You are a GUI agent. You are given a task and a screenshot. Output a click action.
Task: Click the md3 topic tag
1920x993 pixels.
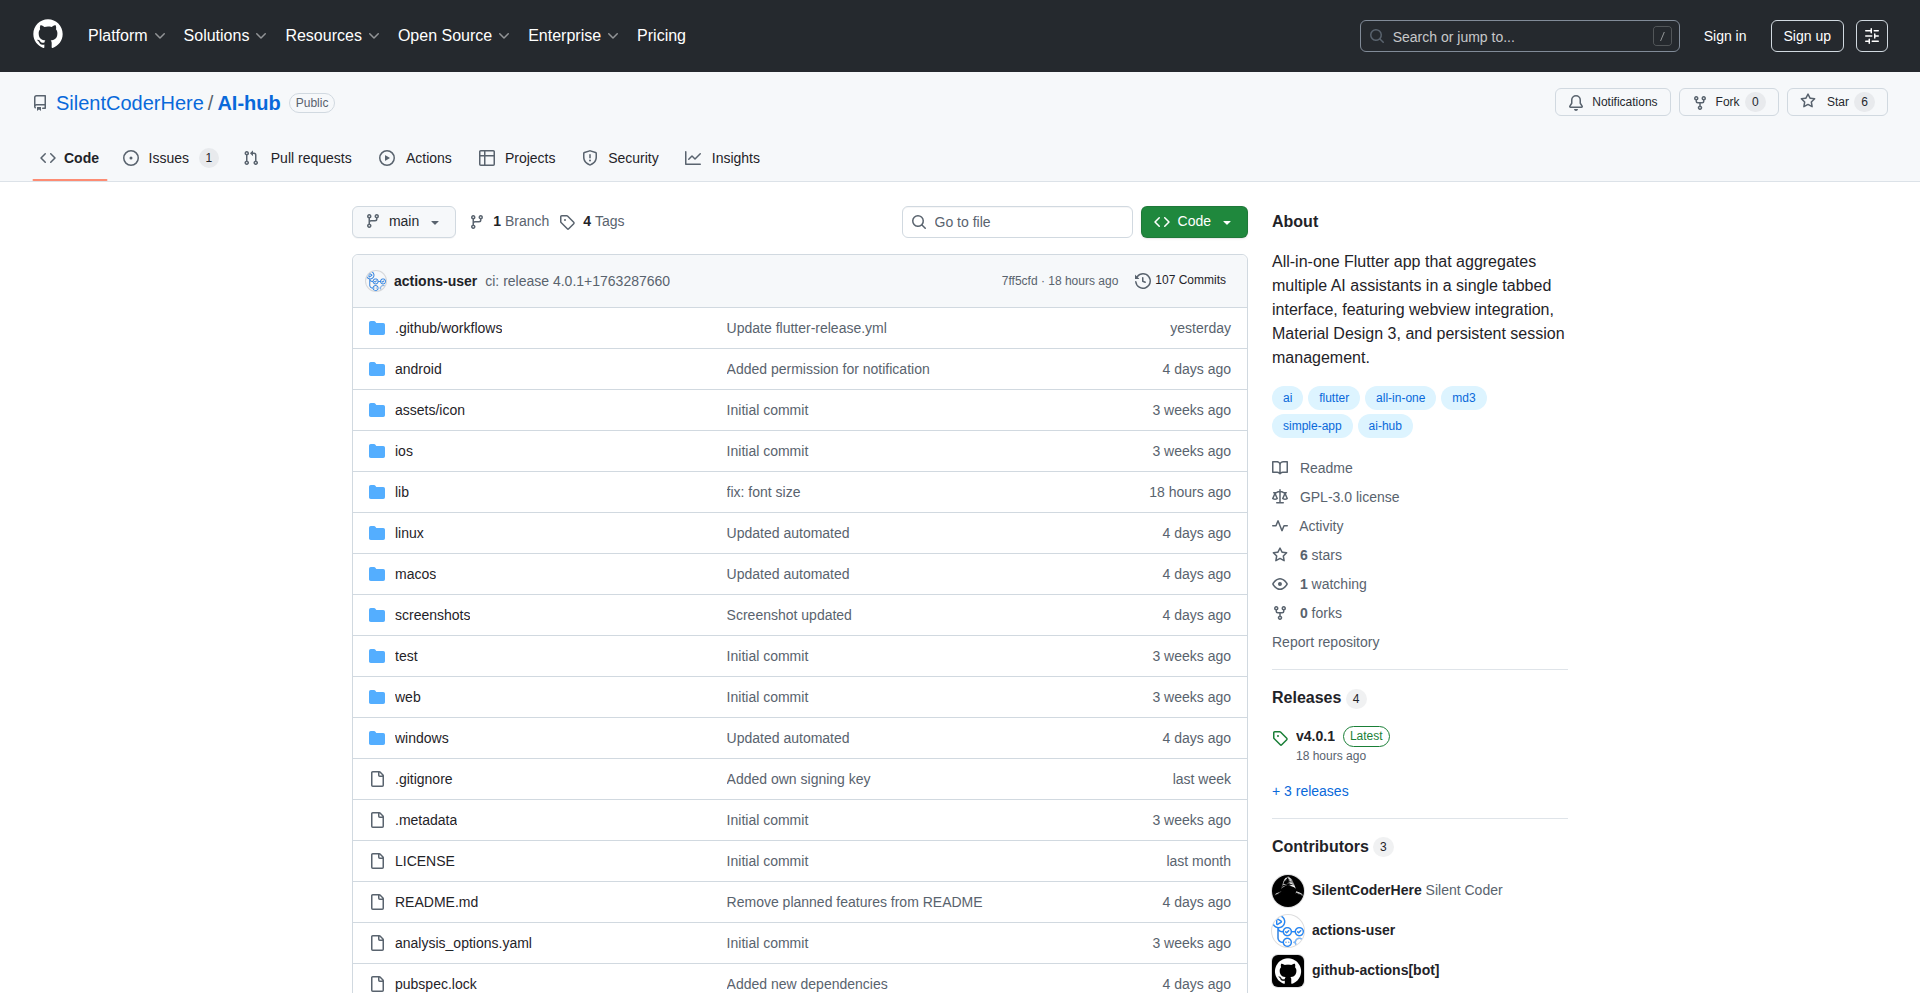(1464, 398)
